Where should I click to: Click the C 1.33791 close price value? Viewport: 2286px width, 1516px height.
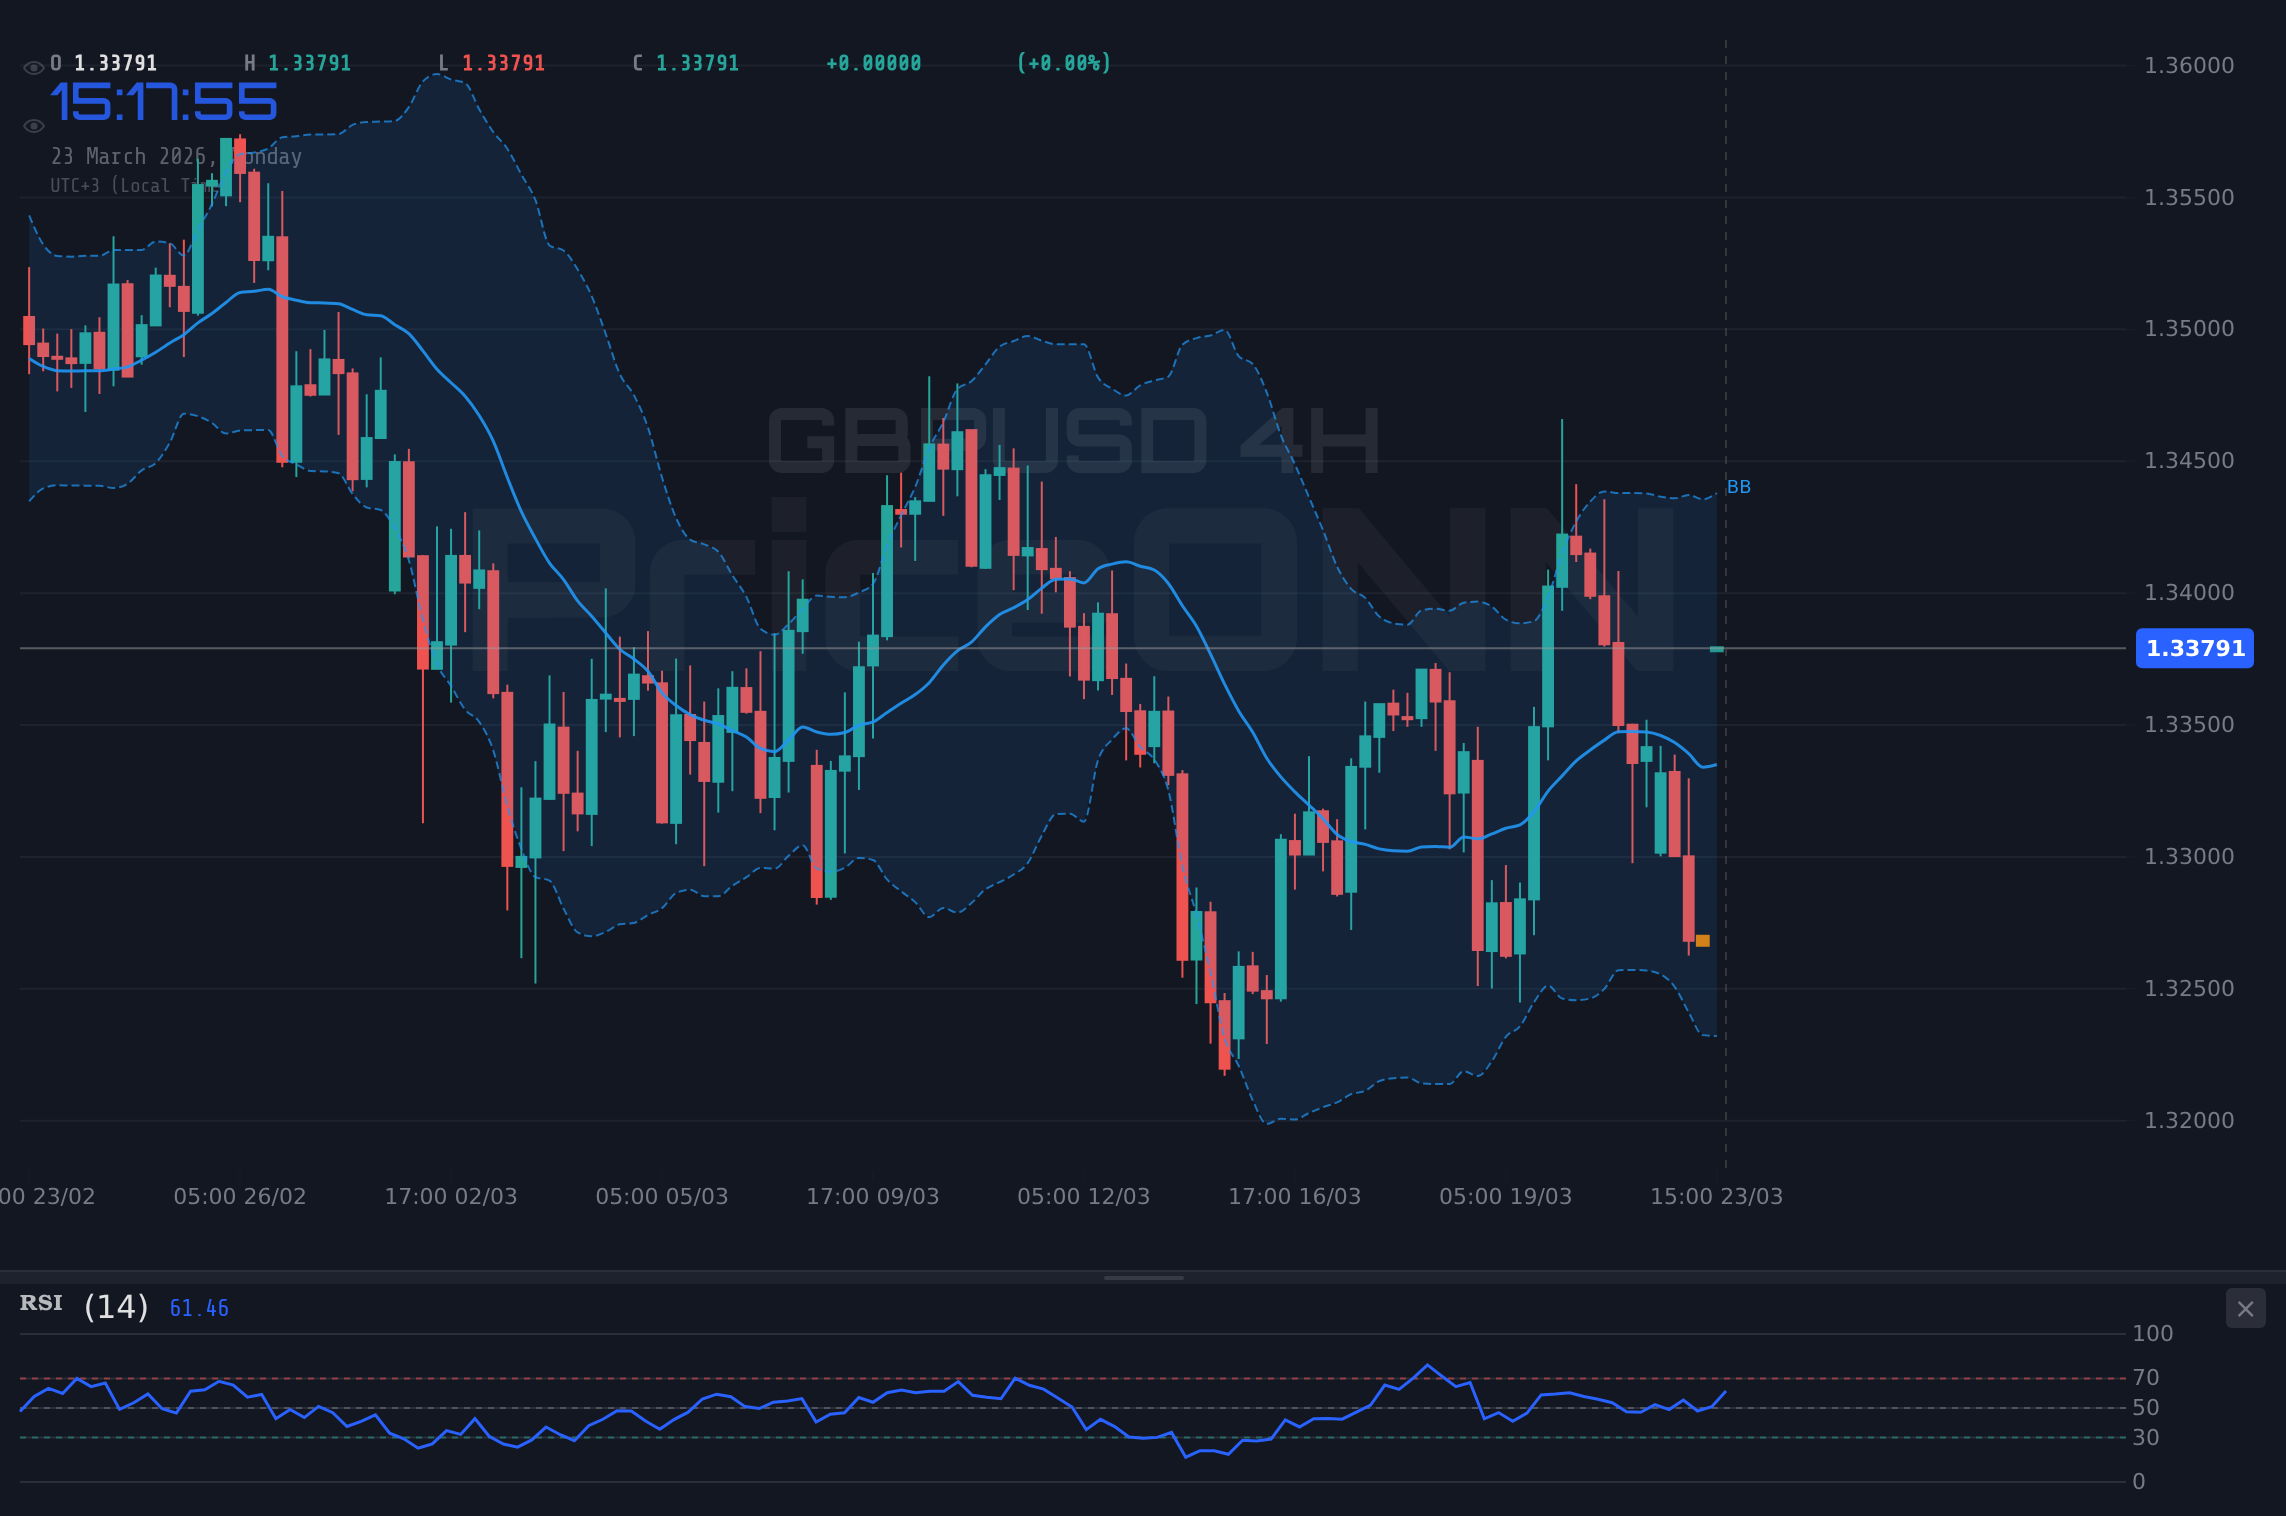(x=695, y=62)
